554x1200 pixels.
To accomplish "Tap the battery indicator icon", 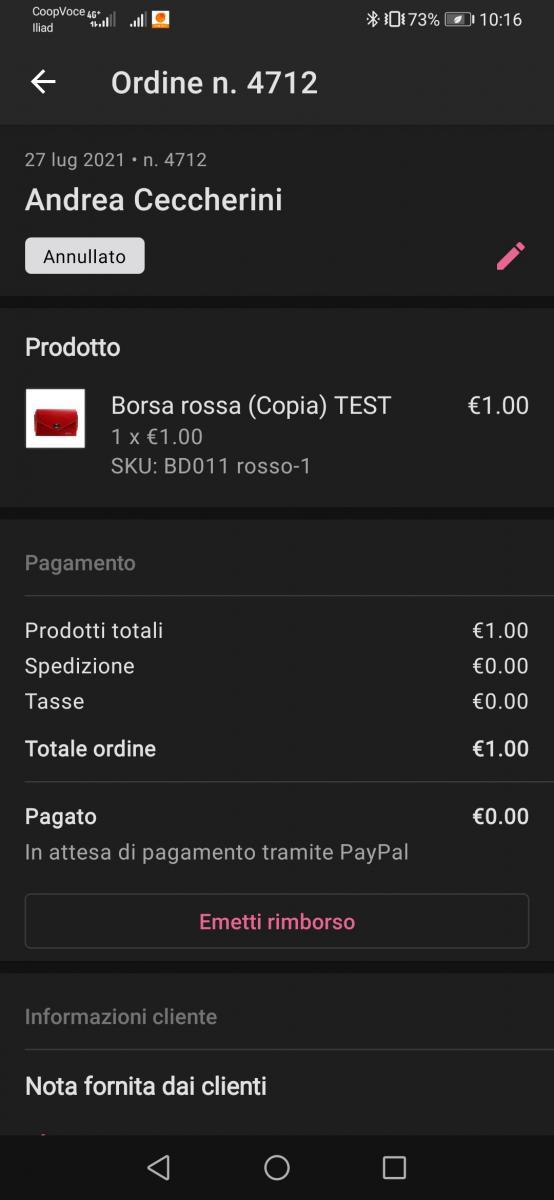I will pyautogui.click(x=459, y=19).
